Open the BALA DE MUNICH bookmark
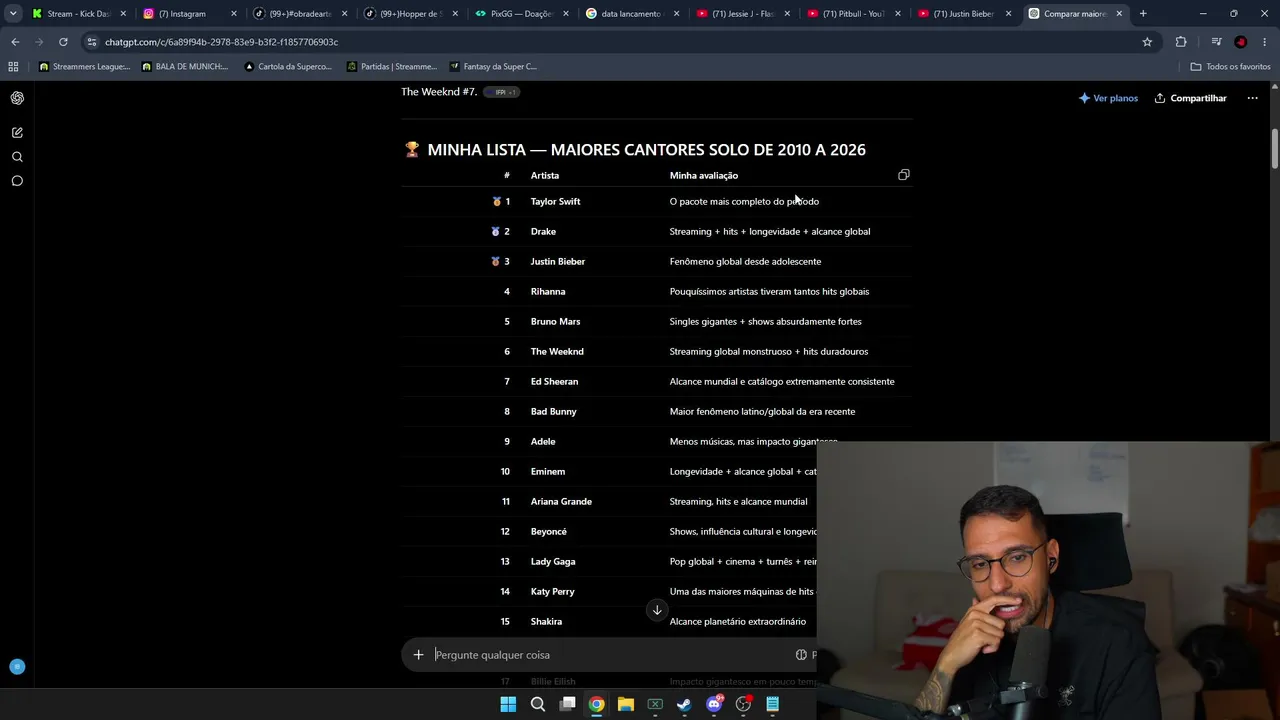This screenshot has width=1280, height=720. (x=185, y=67)
